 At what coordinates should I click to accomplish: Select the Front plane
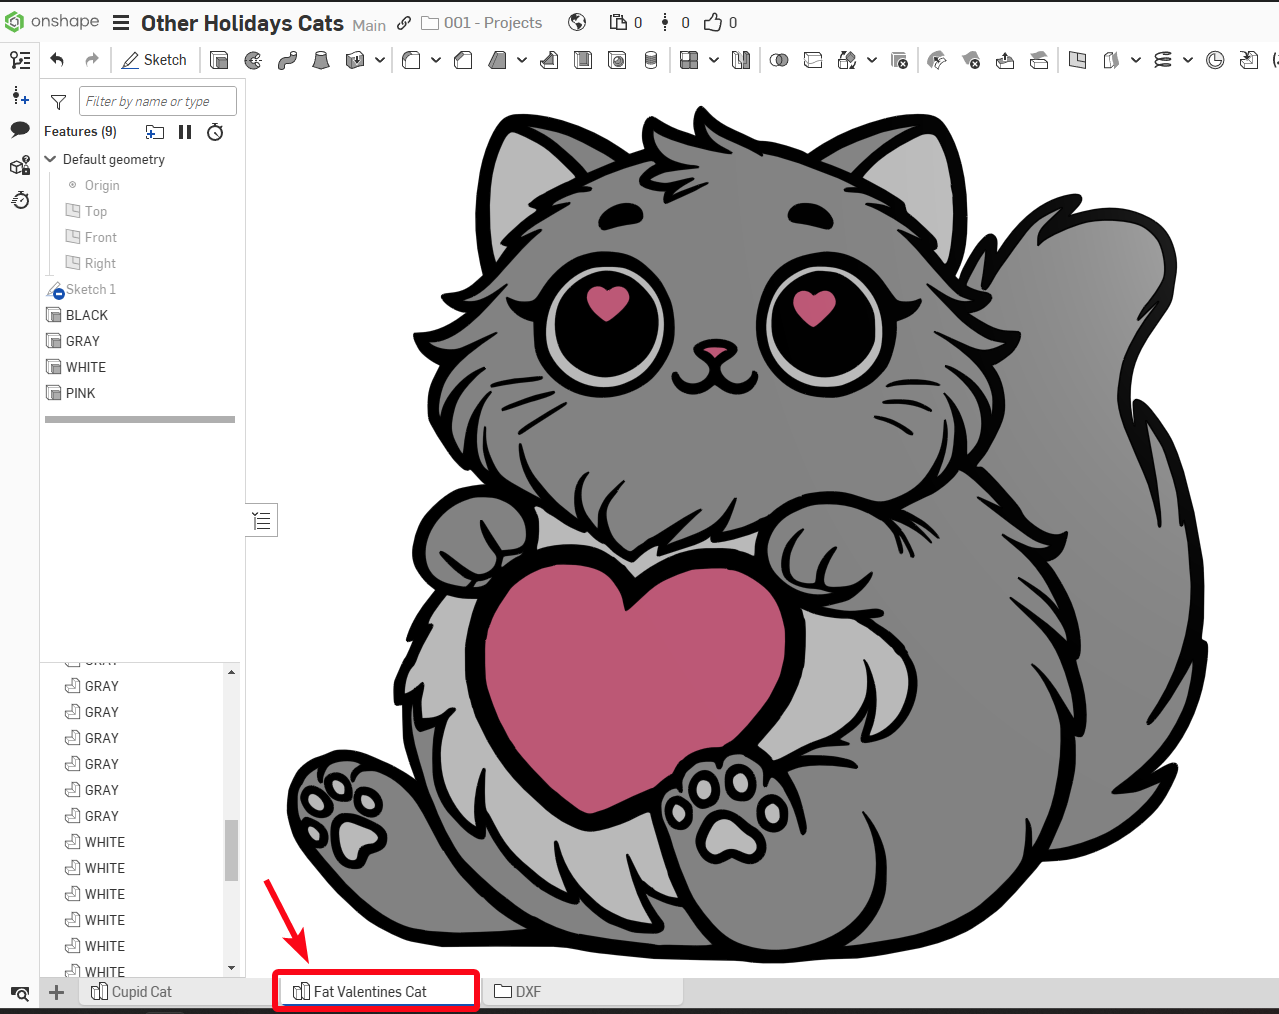coord(101,237)
